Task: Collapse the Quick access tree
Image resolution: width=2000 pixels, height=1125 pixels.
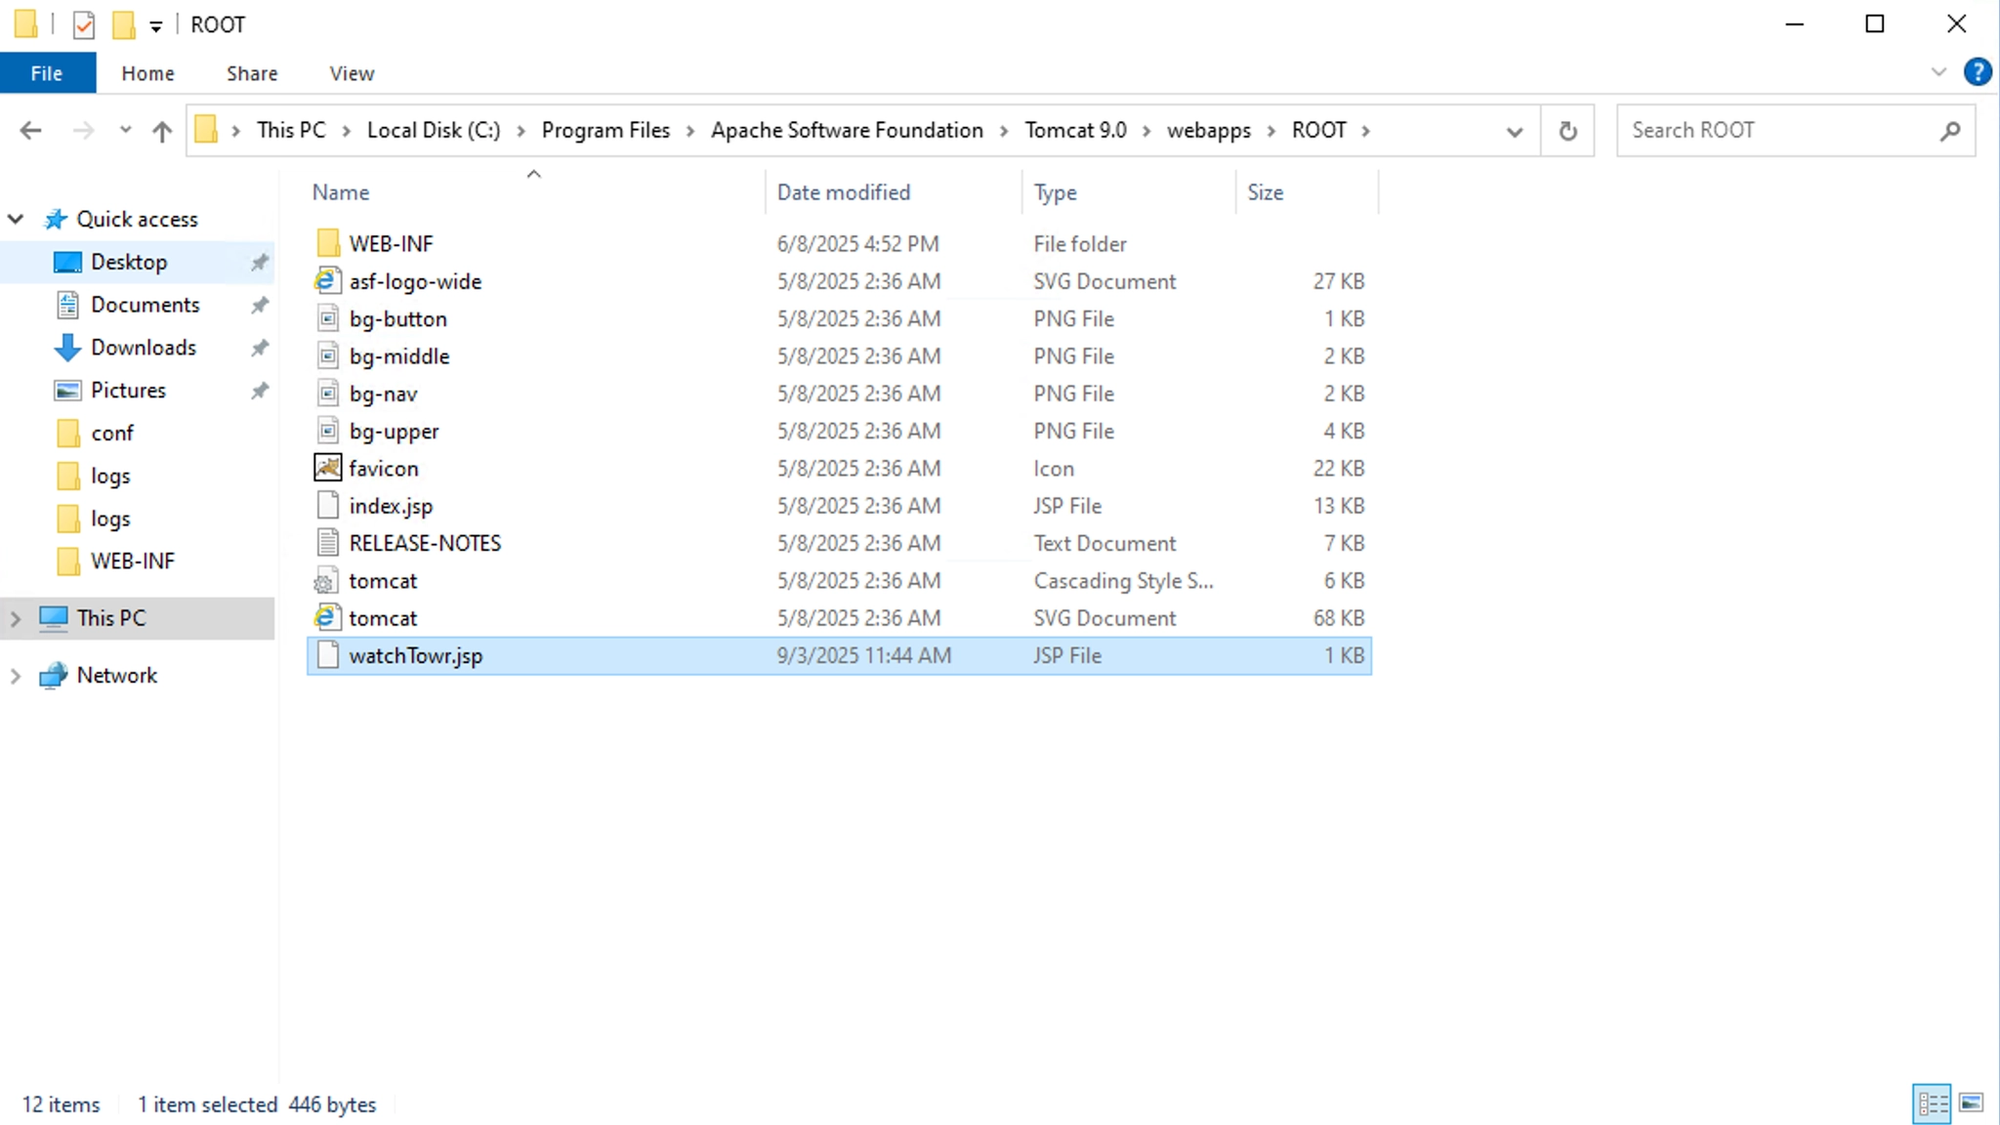Action: [16, 219]
